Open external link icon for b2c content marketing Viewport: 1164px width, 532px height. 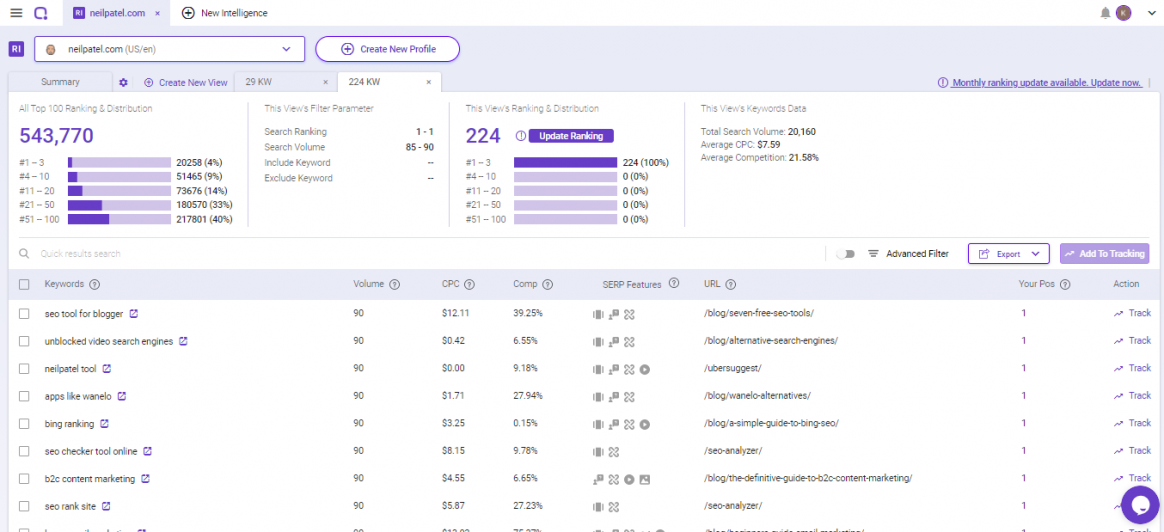pyautogui.click(x=146, y=479)
